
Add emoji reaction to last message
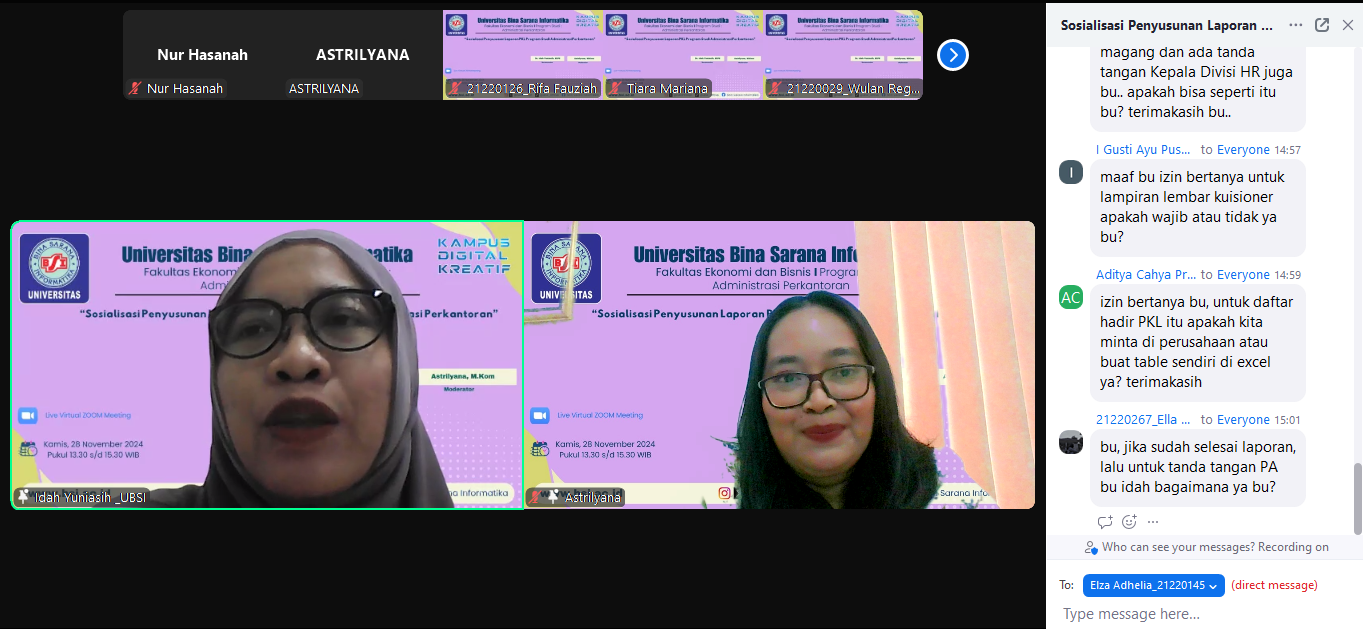(1129, 521)
